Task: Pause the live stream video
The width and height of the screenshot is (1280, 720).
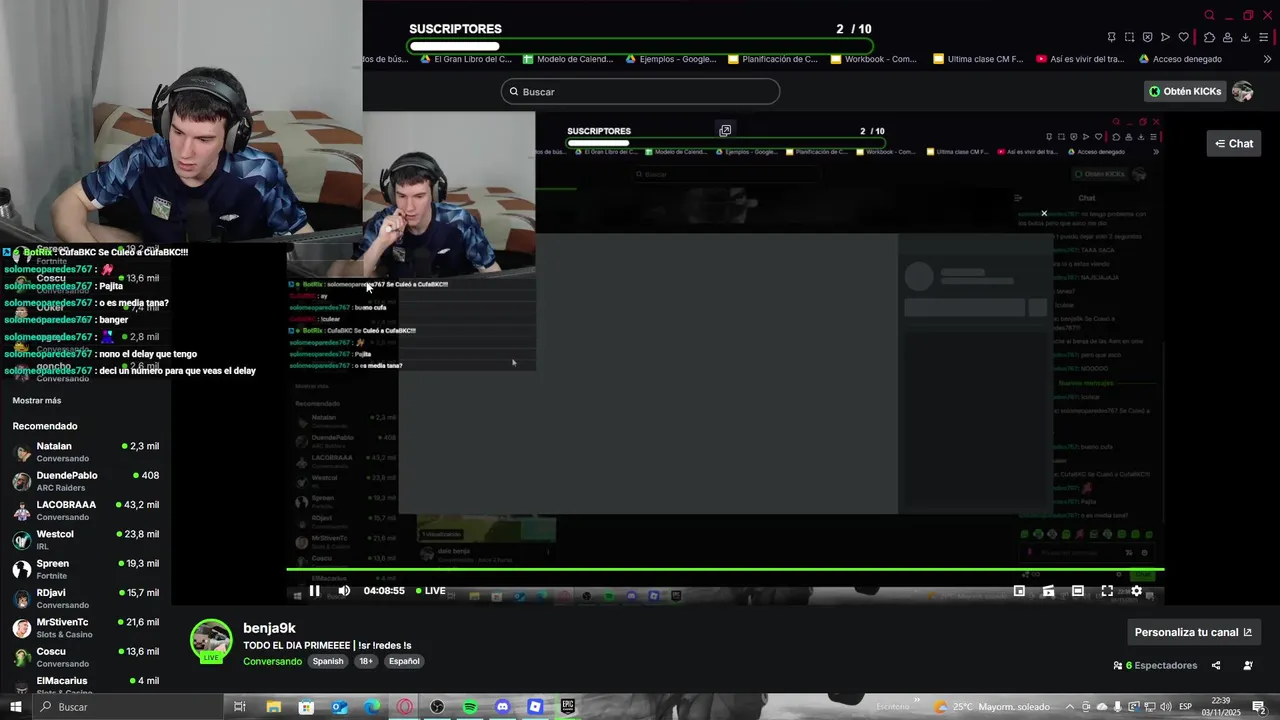Action: click(x=314, y=591)
